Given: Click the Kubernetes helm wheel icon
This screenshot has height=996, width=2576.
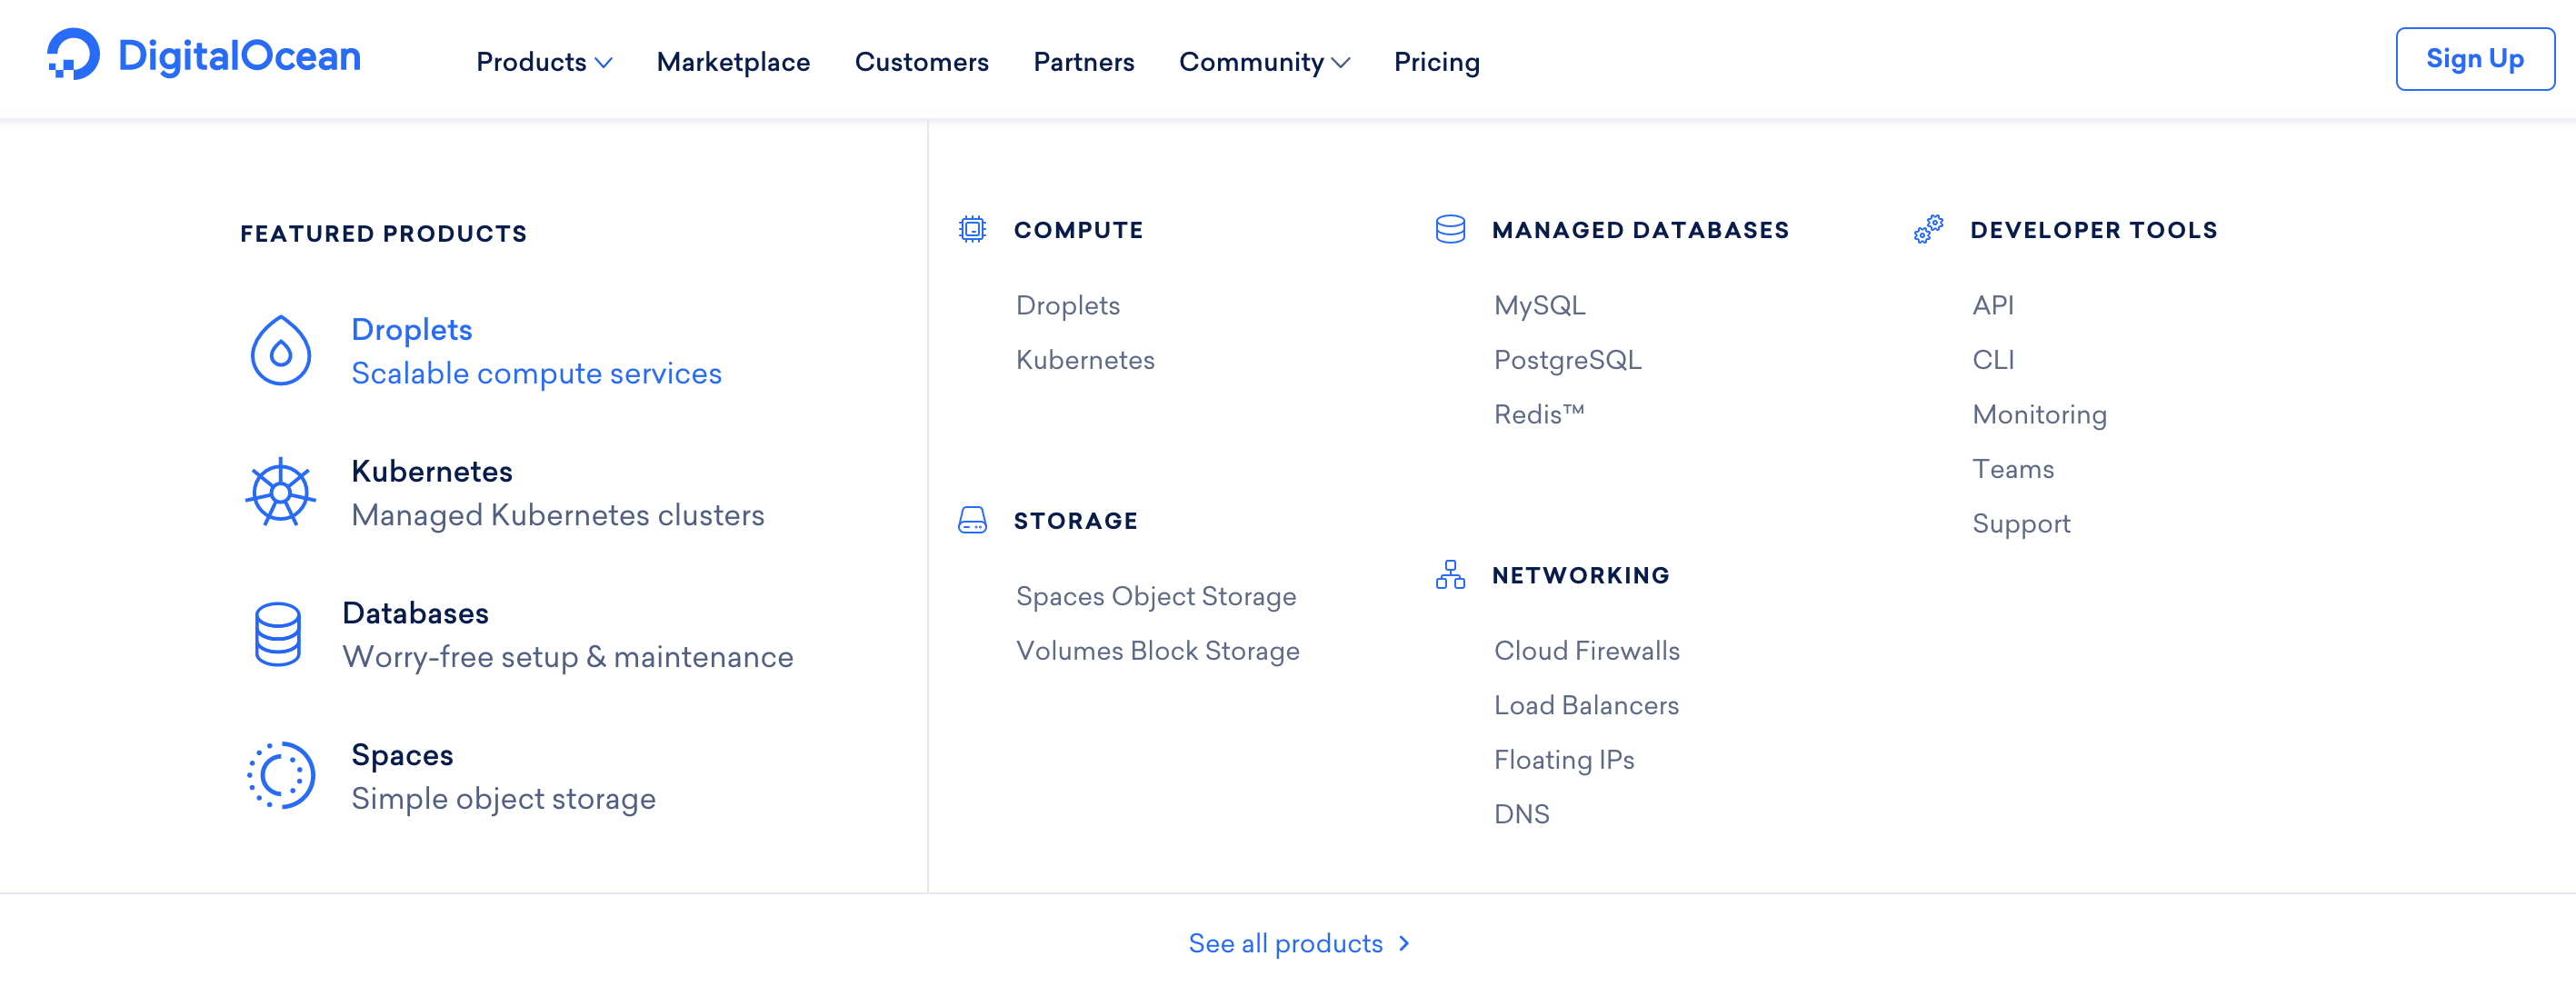Looking at the screenshot, I should pos(280,492).
